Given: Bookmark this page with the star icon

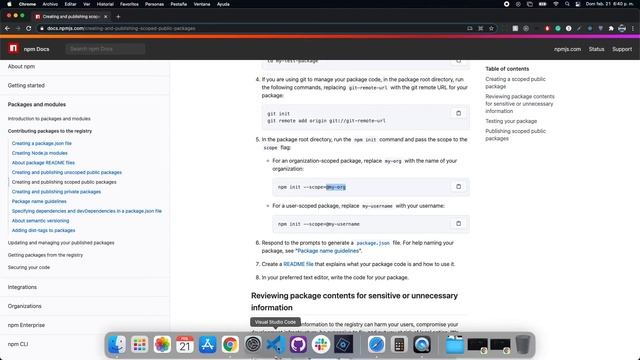Looking at the screenshot, I should (x=491, y=28).
